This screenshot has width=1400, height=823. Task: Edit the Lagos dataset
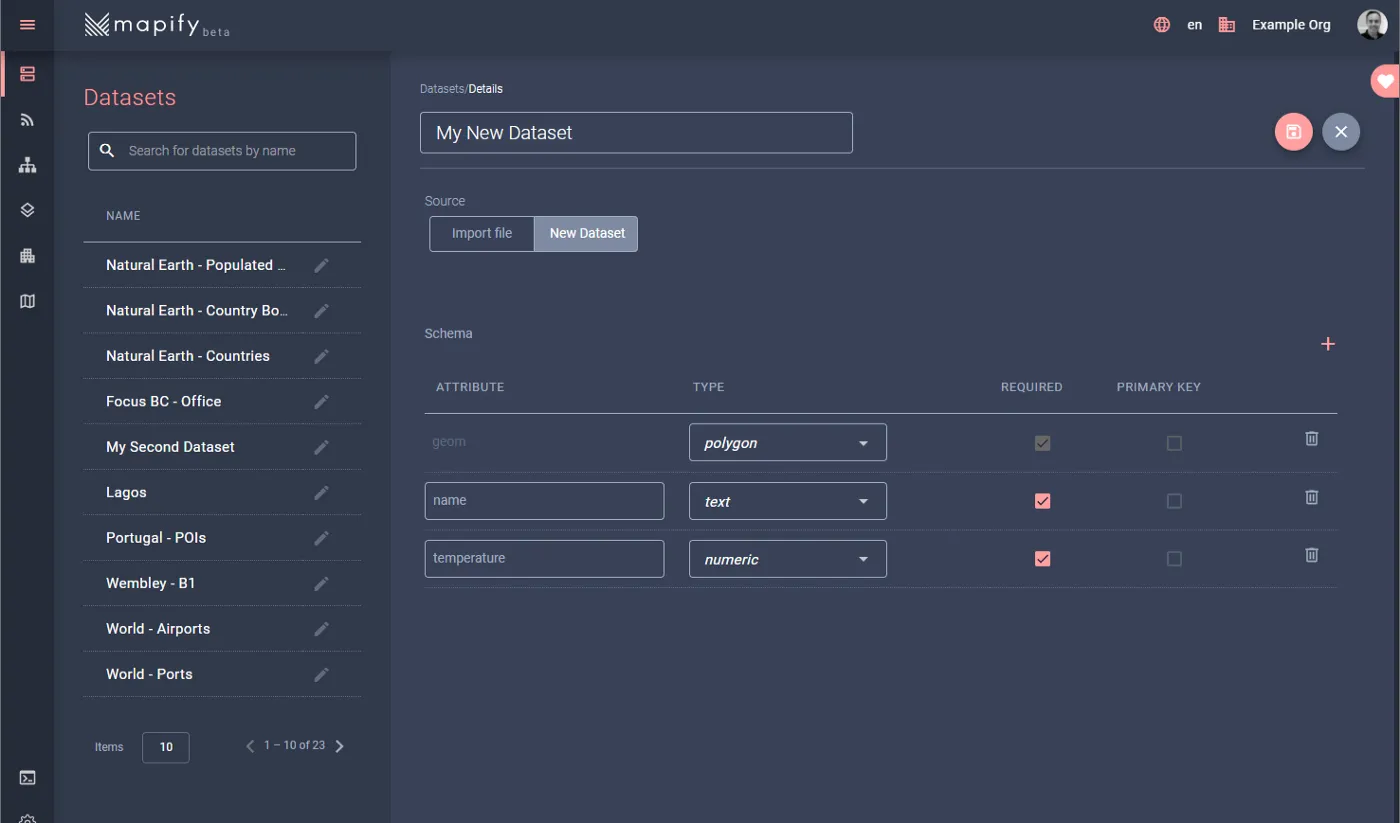tap(321, 492)
